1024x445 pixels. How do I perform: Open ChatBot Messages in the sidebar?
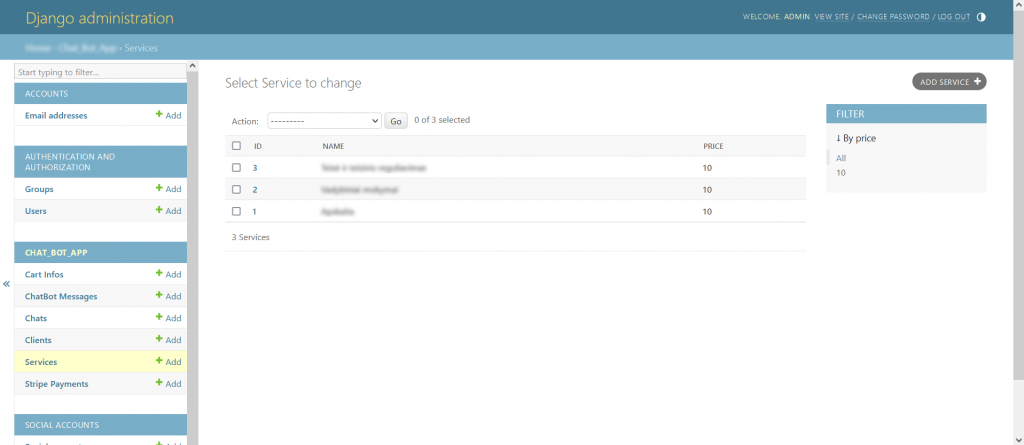click(x=61, y=296)
